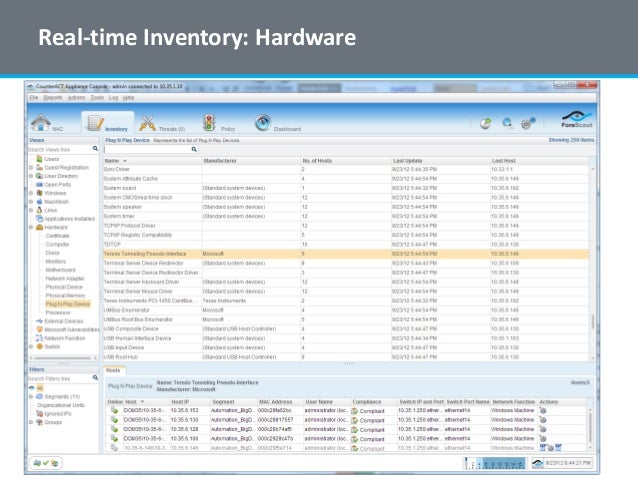The height and width of the screenshot is (479, 638).
Task: Click the device table vertical scrollbar
Action: coord(592,322)
